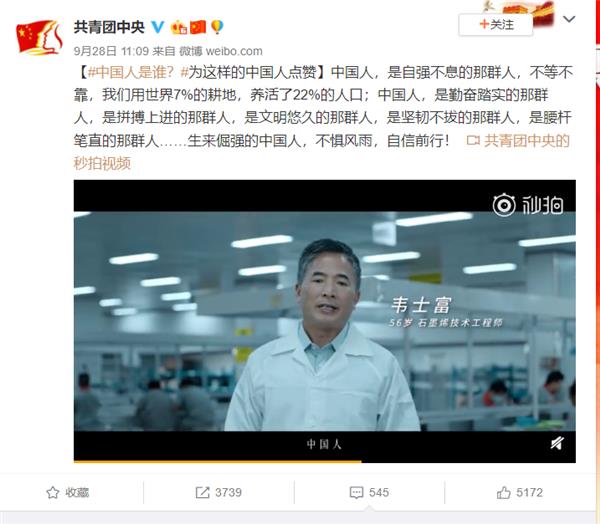The height and width of the screenshot is (524, 600).
Task: Unmute the video with speaker icon
Action: point(557,443)
